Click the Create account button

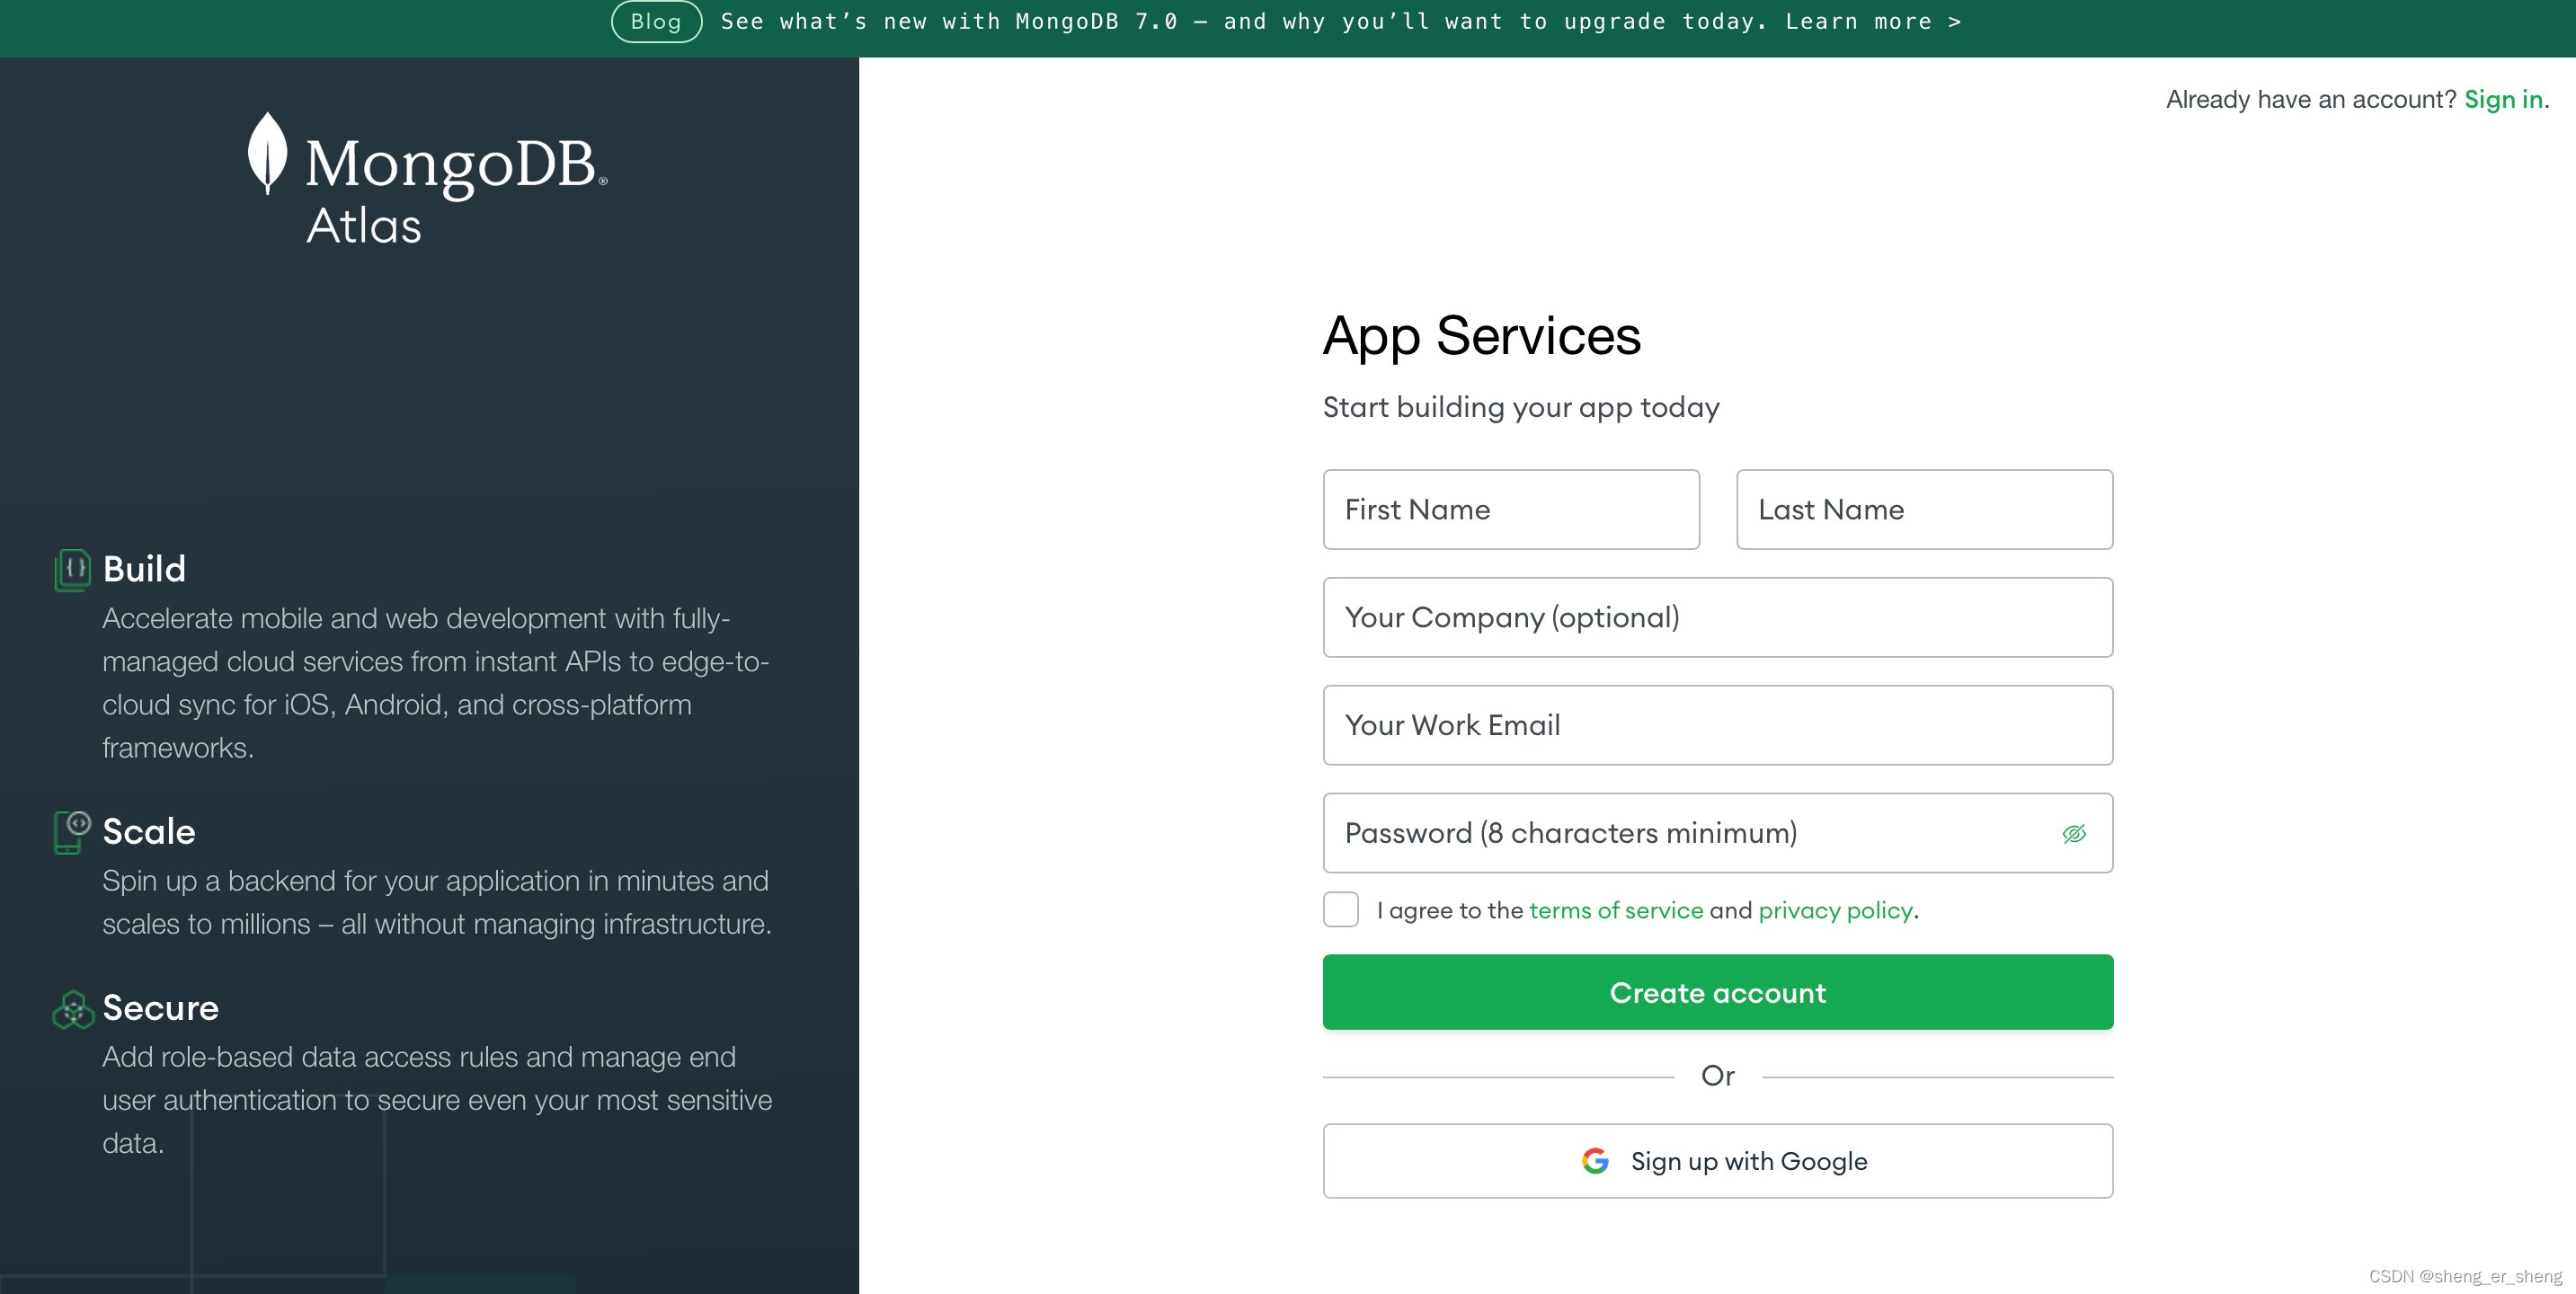(1717, 992)
